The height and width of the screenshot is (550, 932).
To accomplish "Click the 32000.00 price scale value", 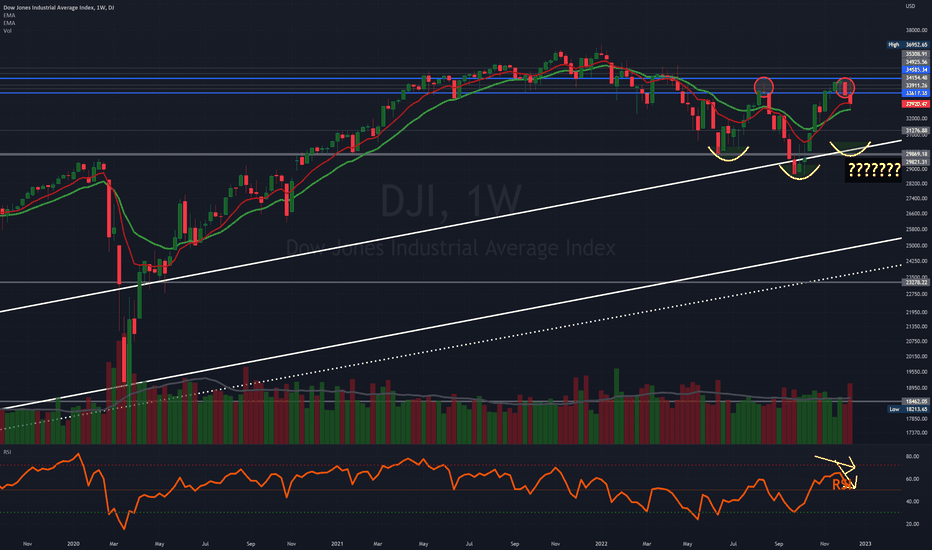I will 917,118.
